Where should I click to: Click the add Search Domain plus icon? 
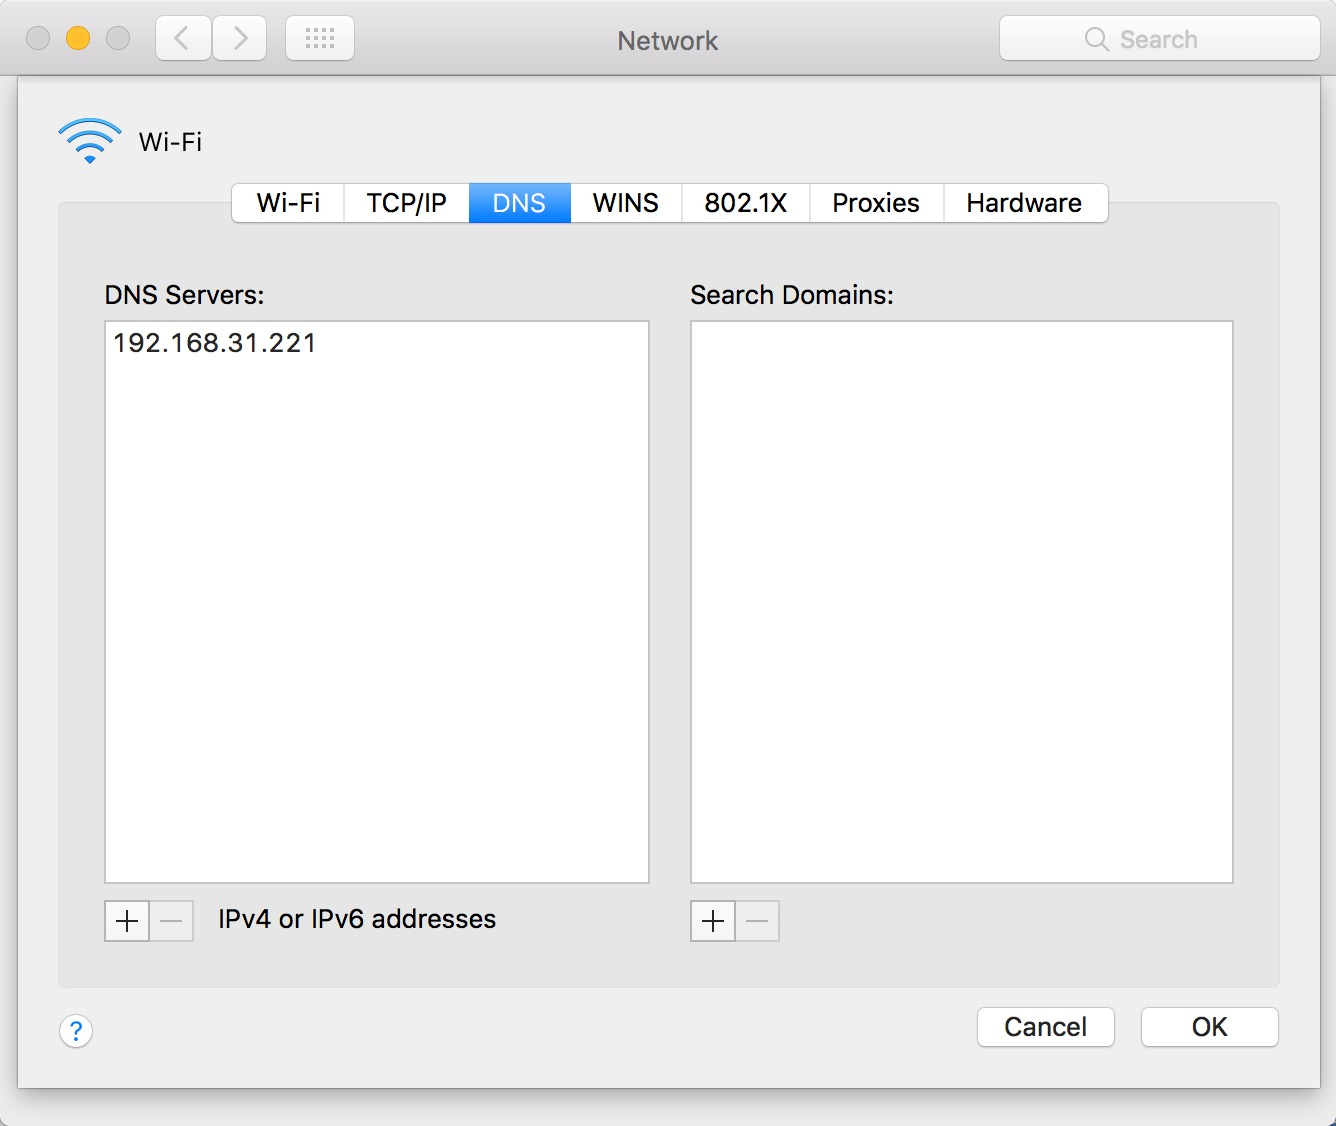tap(711, 921)
